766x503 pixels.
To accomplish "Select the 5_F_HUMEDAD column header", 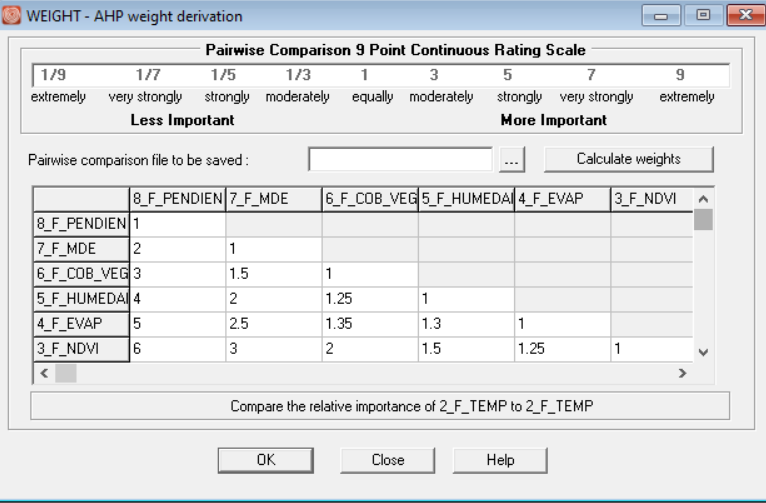I will click(466, 199).
